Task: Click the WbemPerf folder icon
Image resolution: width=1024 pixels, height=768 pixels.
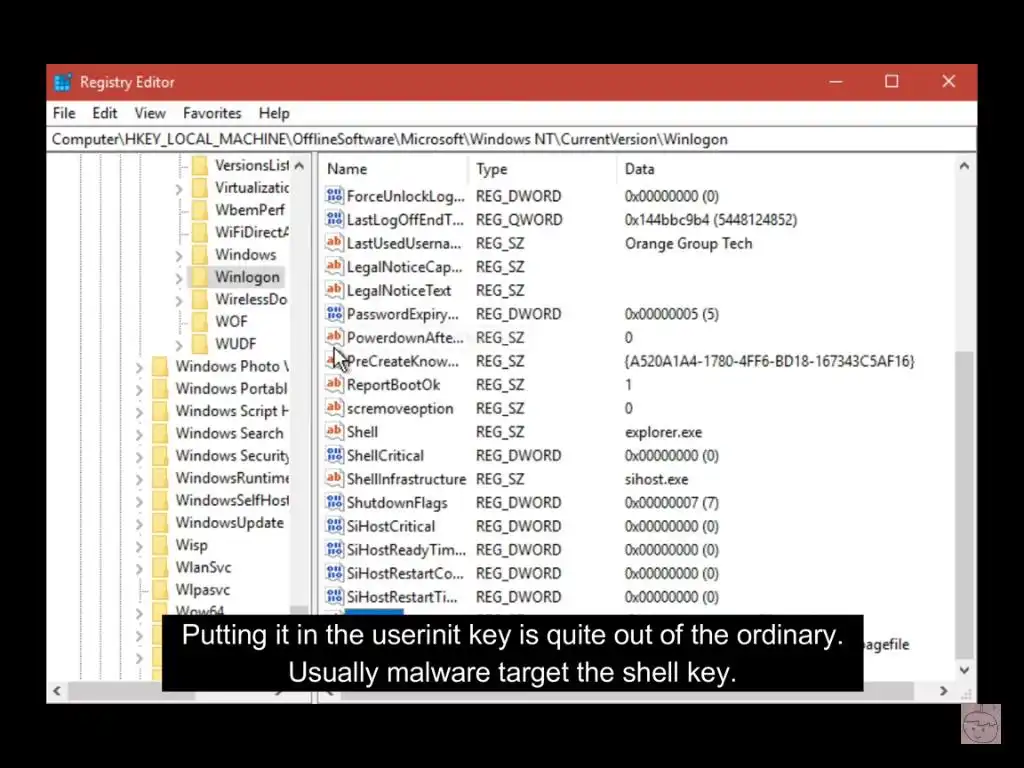Action: tap(200, 210)
